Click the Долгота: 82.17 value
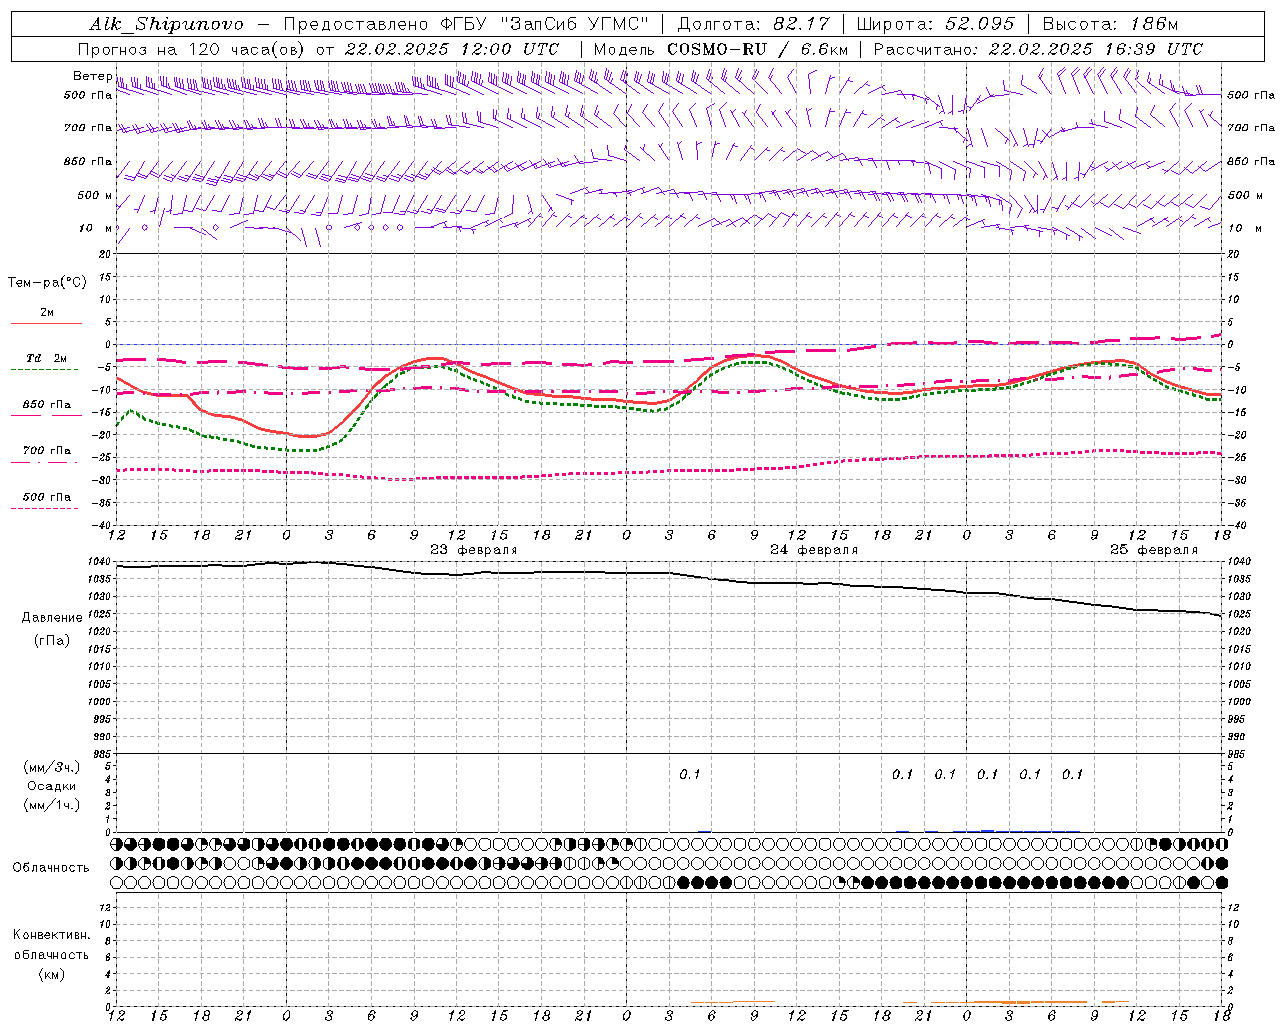1280x1024 pixels. tap(753, 24)
